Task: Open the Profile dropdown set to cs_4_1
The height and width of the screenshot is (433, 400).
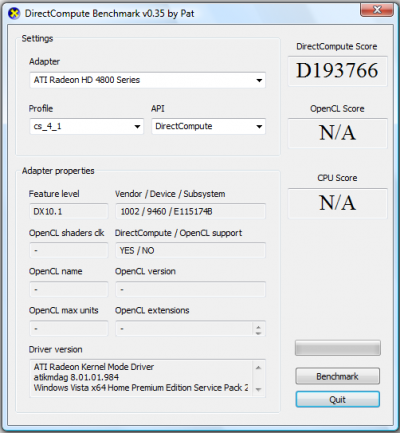Action: (x=86, y=126)
